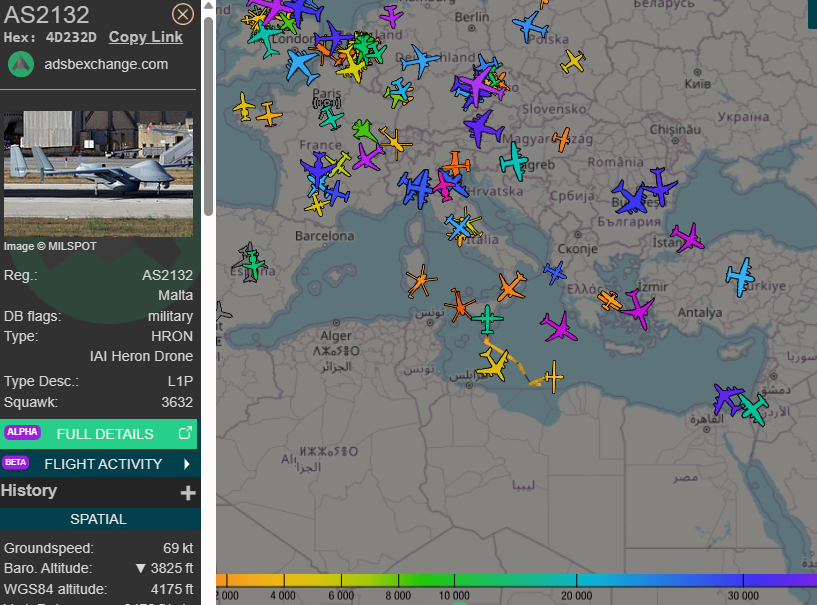The width and height of the screenshot is (817, 605).
Task: Select the magenta aircraft southwest of Greece
Action: (x=559, y=327)
